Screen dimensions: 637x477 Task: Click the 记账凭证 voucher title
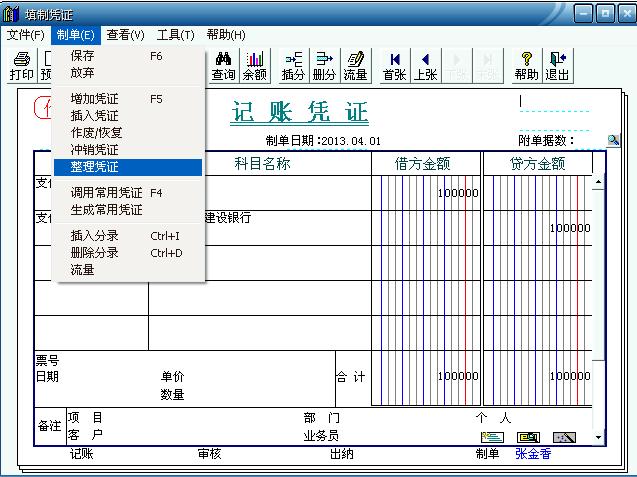300,112
